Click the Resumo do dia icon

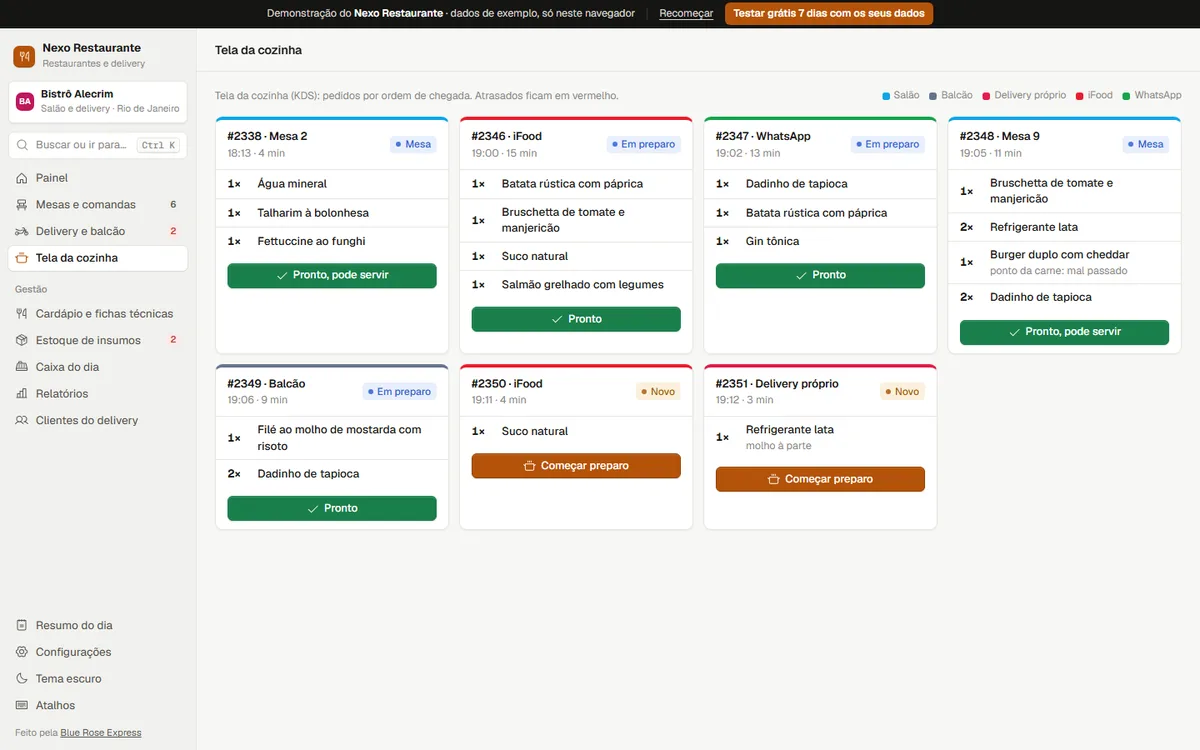[x=22, y=625]
